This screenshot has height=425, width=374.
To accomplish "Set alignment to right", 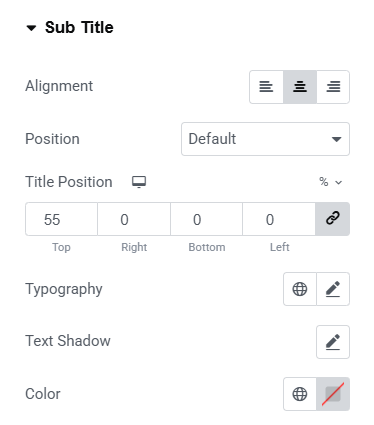I will tap(333, 87).
